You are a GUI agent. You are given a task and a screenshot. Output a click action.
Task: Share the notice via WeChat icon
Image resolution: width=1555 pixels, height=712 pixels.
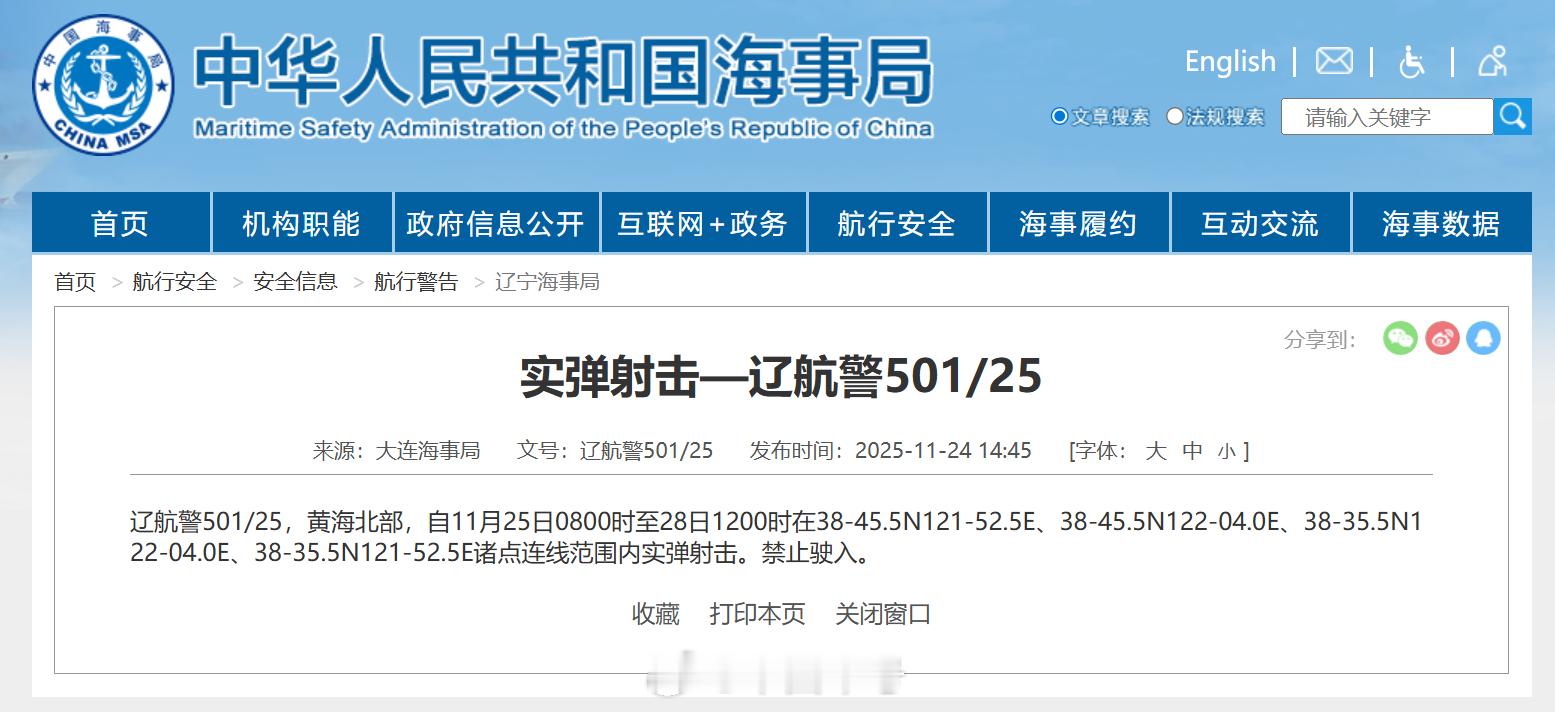1399,338
